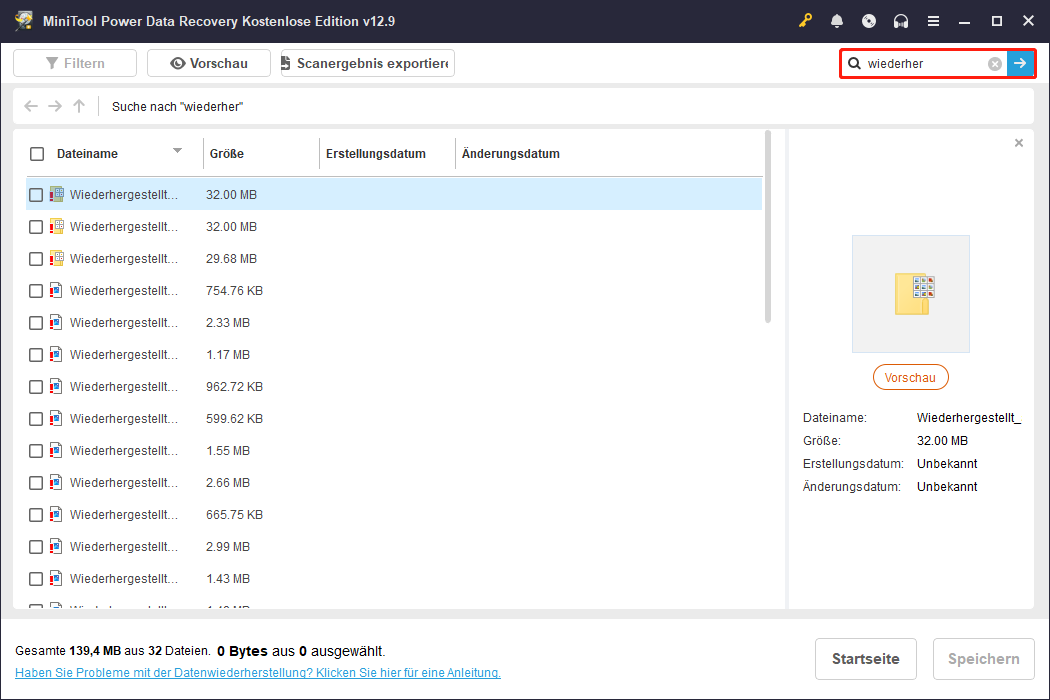
Task: Click the Speichern button
Action: point(984,659)
